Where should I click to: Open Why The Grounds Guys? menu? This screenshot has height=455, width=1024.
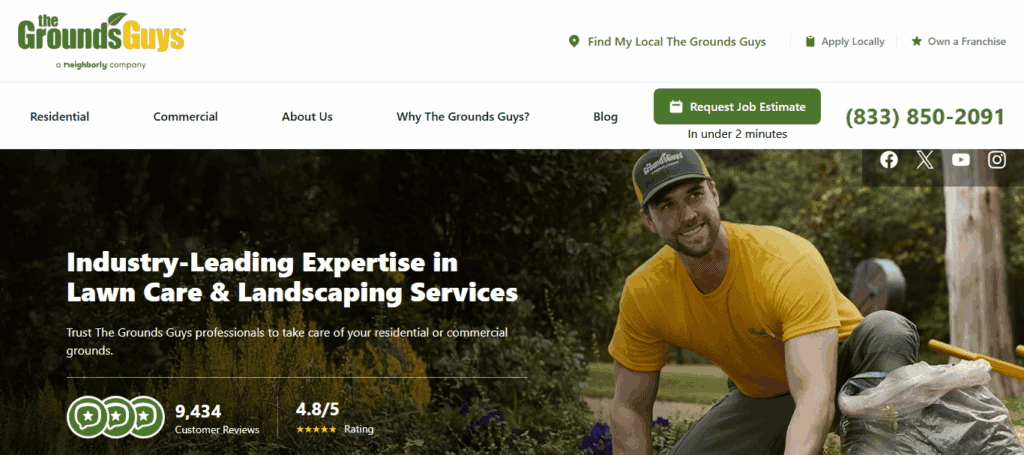click(463, 117)
